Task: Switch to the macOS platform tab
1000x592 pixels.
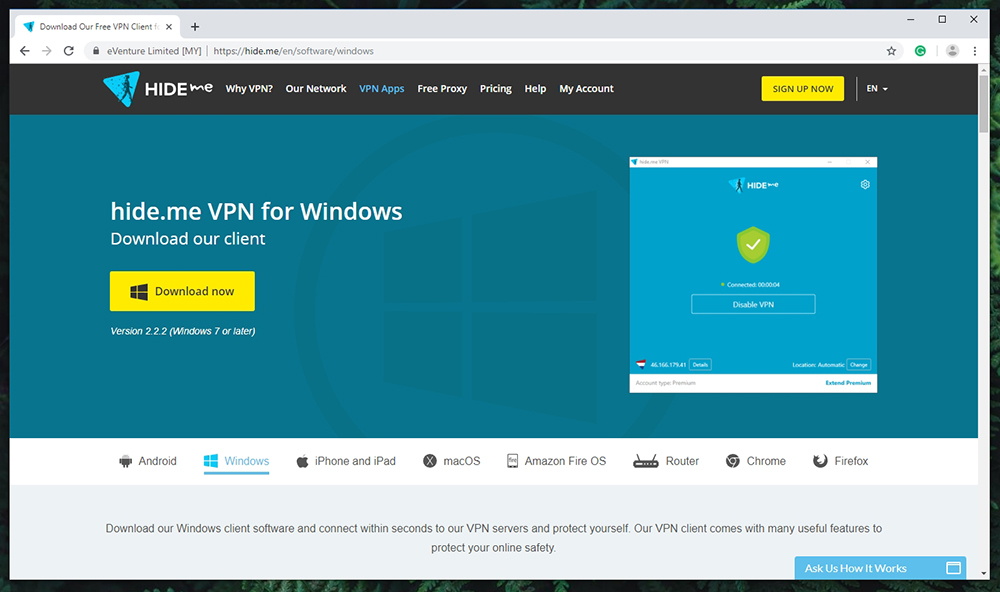Action: [x=451, y=461]
